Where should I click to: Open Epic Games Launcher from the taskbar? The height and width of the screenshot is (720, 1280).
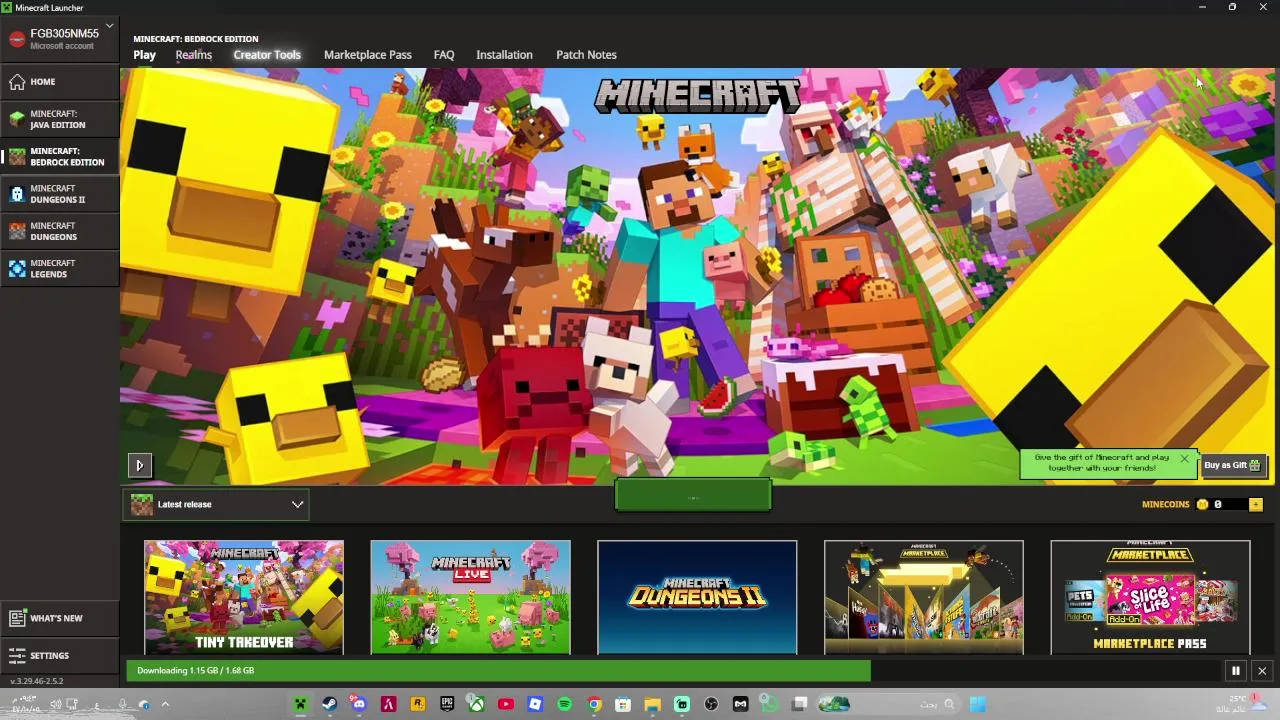click(x=447, y=704)
